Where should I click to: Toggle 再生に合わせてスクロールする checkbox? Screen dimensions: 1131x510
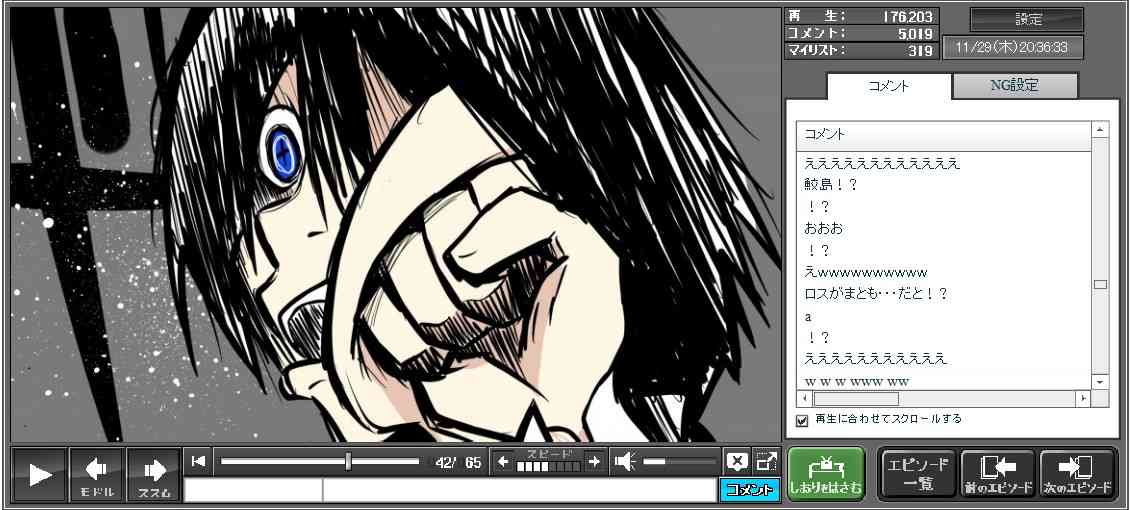(x=802, y=420)
